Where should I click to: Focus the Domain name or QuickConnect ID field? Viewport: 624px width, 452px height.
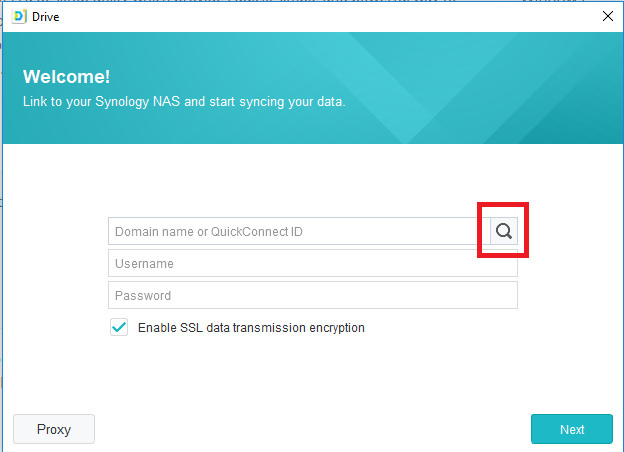tap(299, 231)
